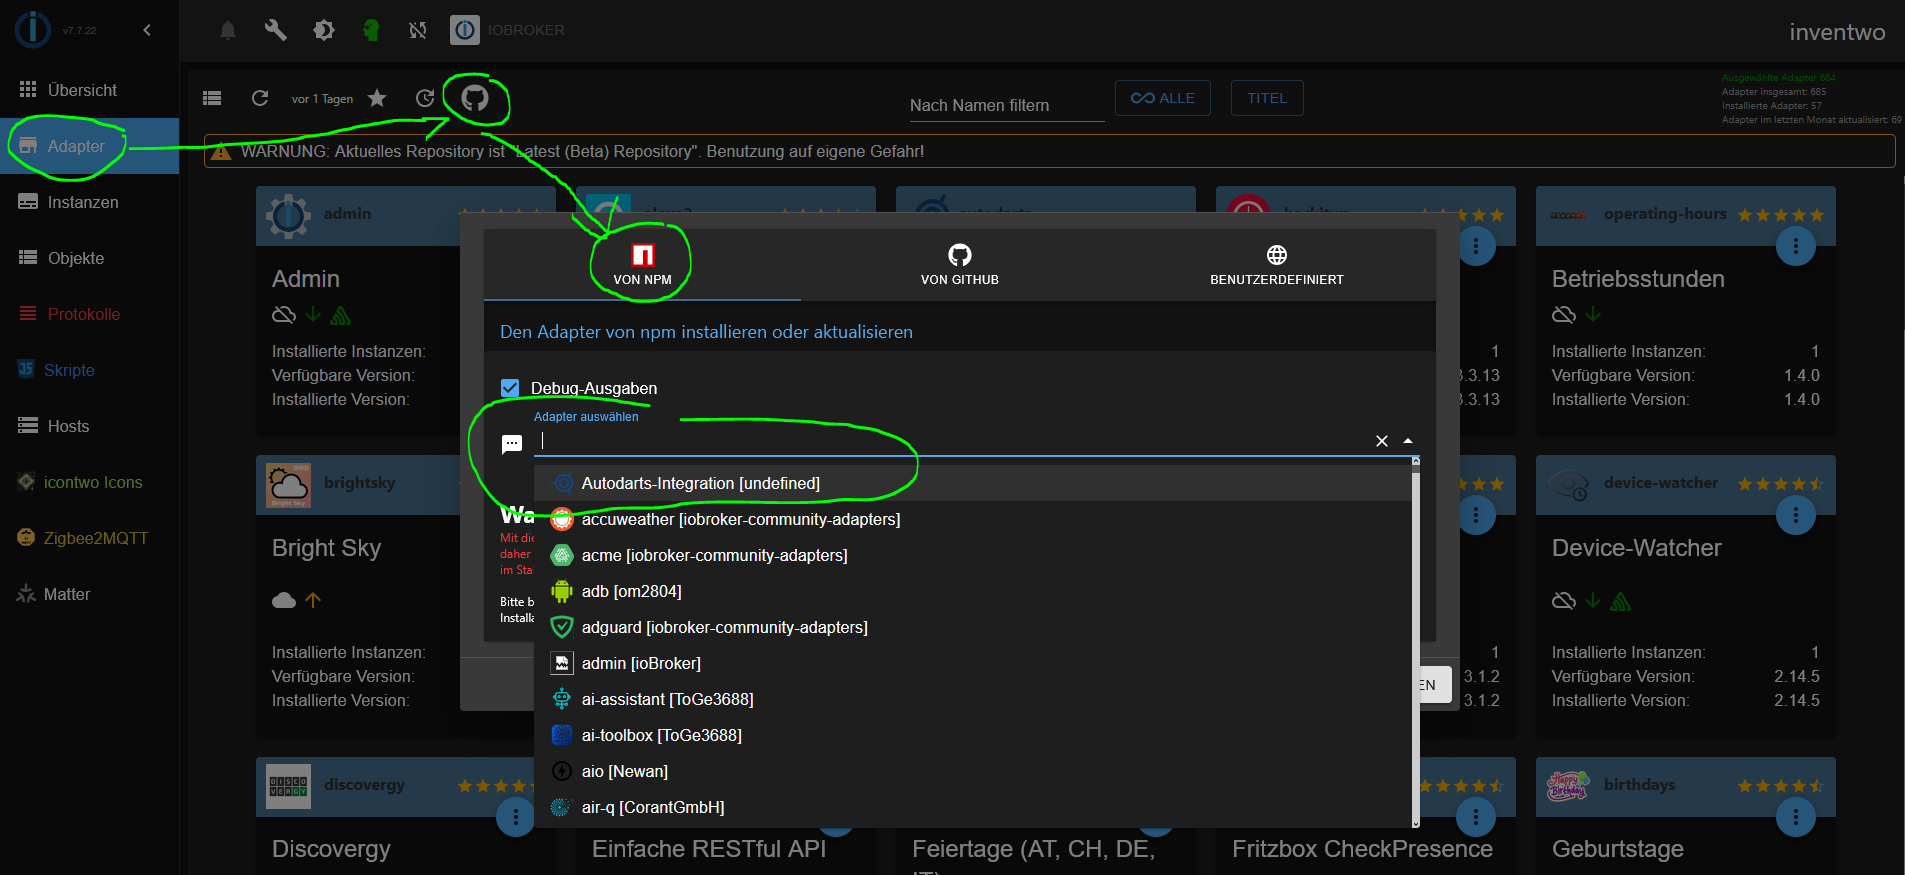The image size is (1905, 875).
Task: Toggle expert mode green head icon
Action: click(x=371, y=30)
